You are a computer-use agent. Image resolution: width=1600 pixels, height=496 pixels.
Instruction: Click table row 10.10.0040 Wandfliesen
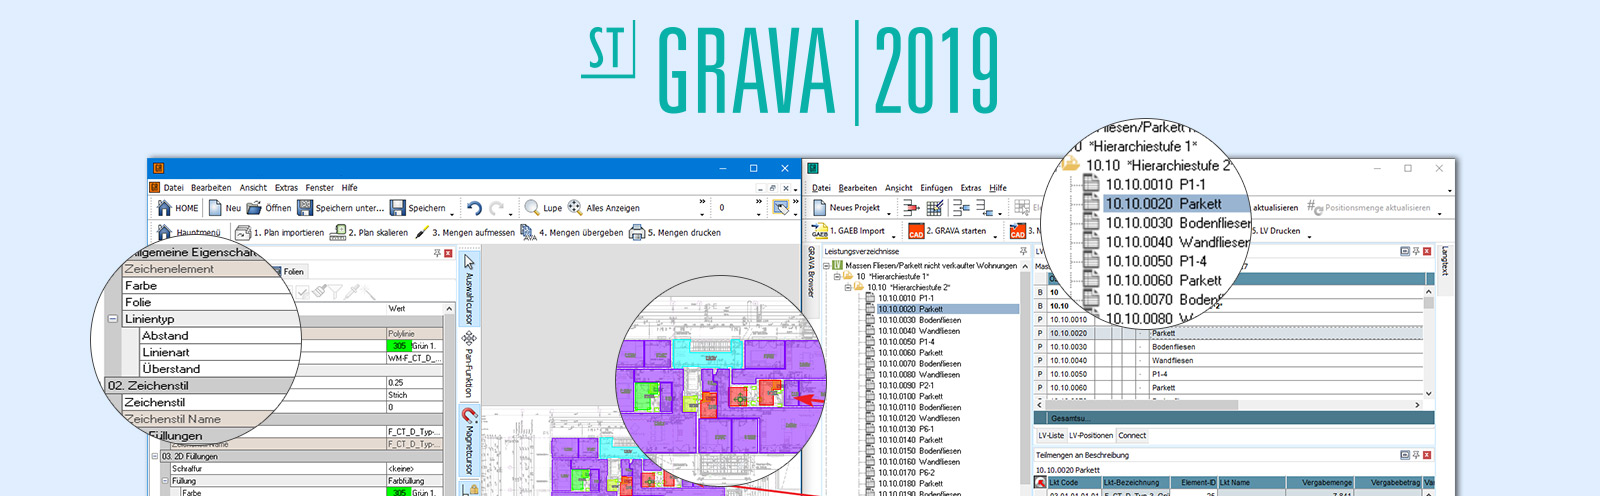pyautogui.click(x=1229, y=360)
